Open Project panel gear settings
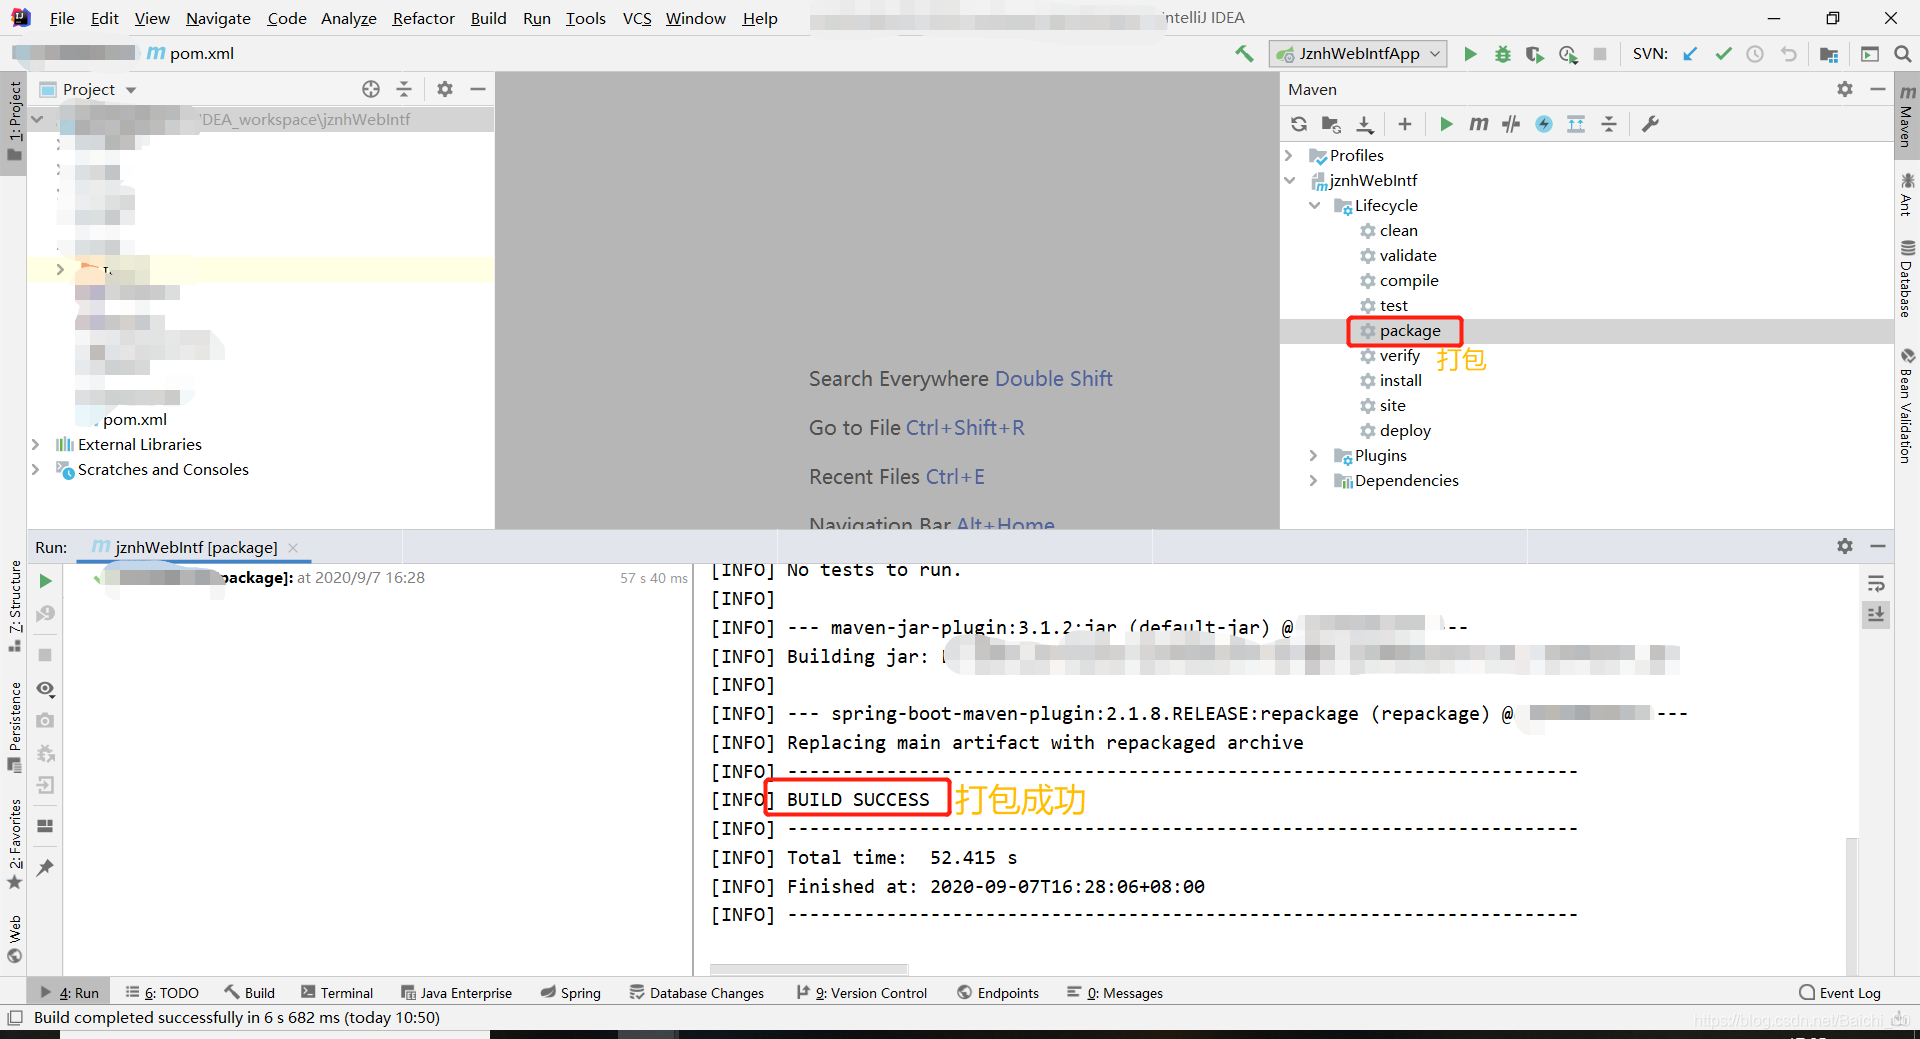 pyautogui.click(x=445, y=89)
